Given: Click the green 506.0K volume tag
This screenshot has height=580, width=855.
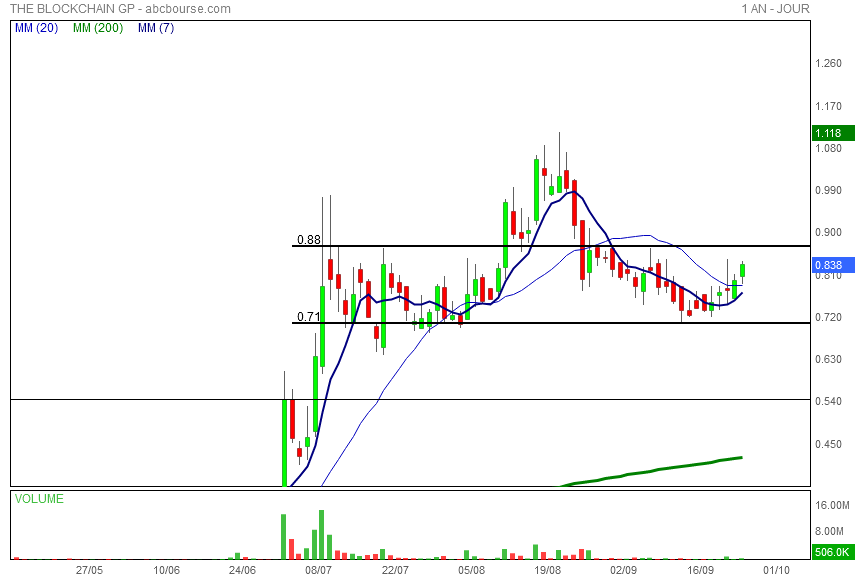Looking at the screenshot, I should [833, 552].
